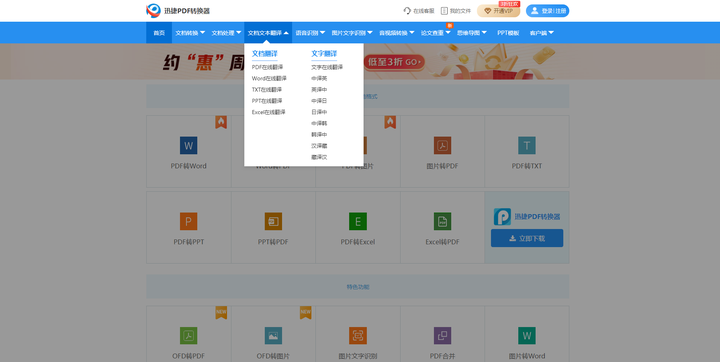This screenshot has height=362, width=720.
Task: Open PDF转PPT via its orange P icon
Action: click(188, 221)
